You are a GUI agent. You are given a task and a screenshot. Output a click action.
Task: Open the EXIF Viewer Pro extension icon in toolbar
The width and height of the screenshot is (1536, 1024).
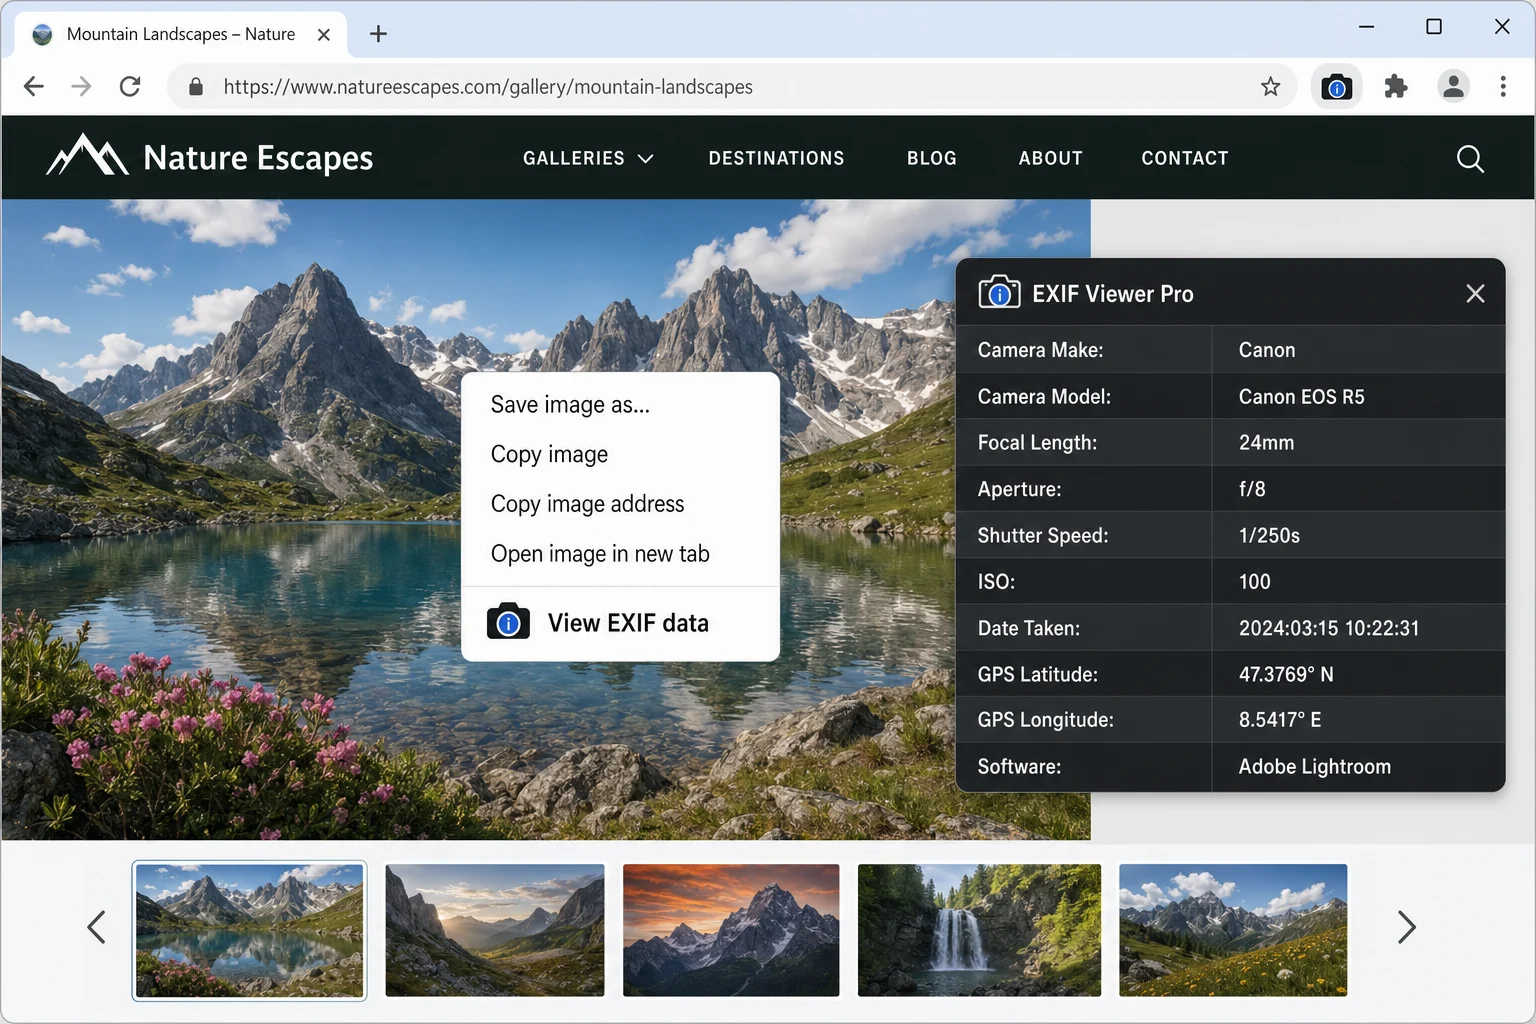click(1337, 86)
